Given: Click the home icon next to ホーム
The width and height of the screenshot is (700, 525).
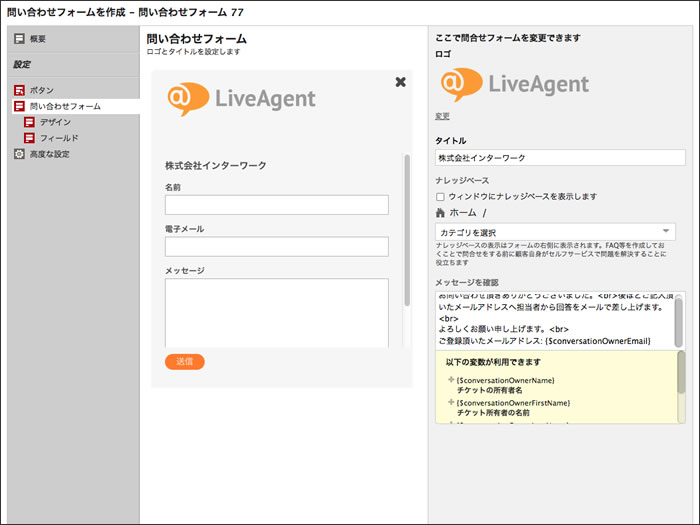Looking at the screenshot, I should pyautogui.click(x=440, y=212).
